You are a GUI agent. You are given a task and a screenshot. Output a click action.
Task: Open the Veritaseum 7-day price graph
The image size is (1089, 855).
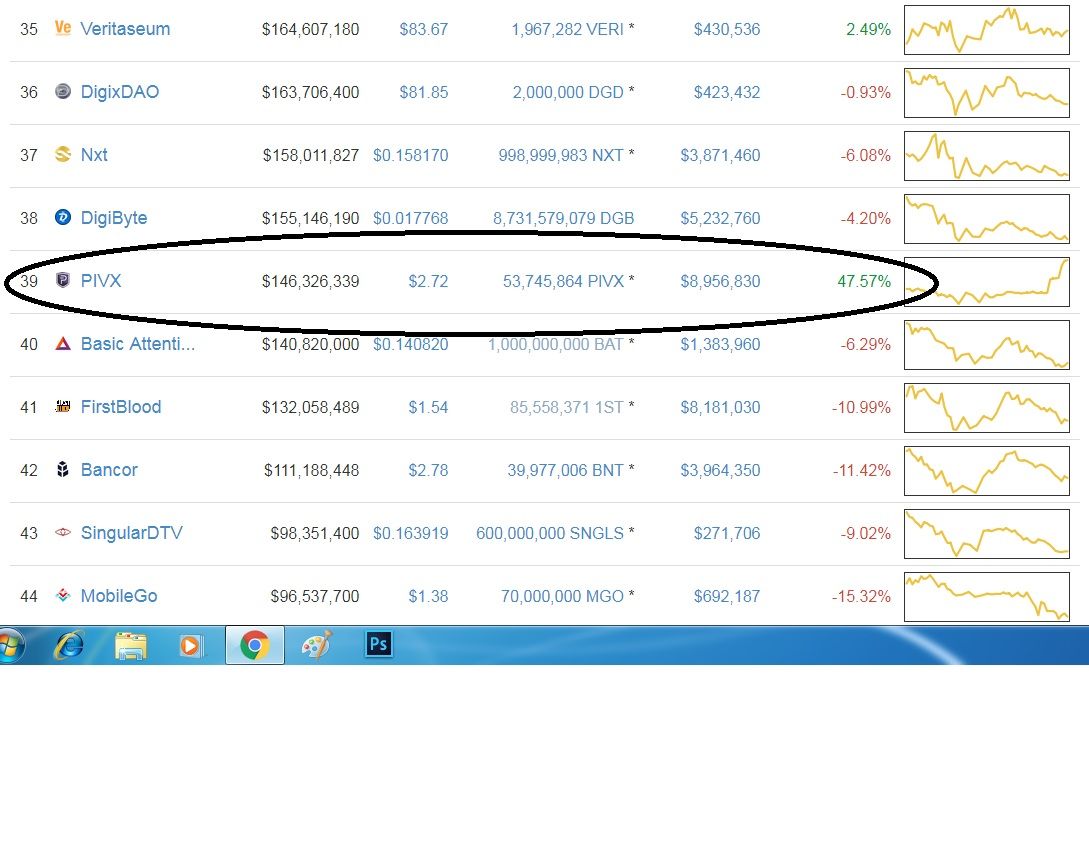(987, 30)
